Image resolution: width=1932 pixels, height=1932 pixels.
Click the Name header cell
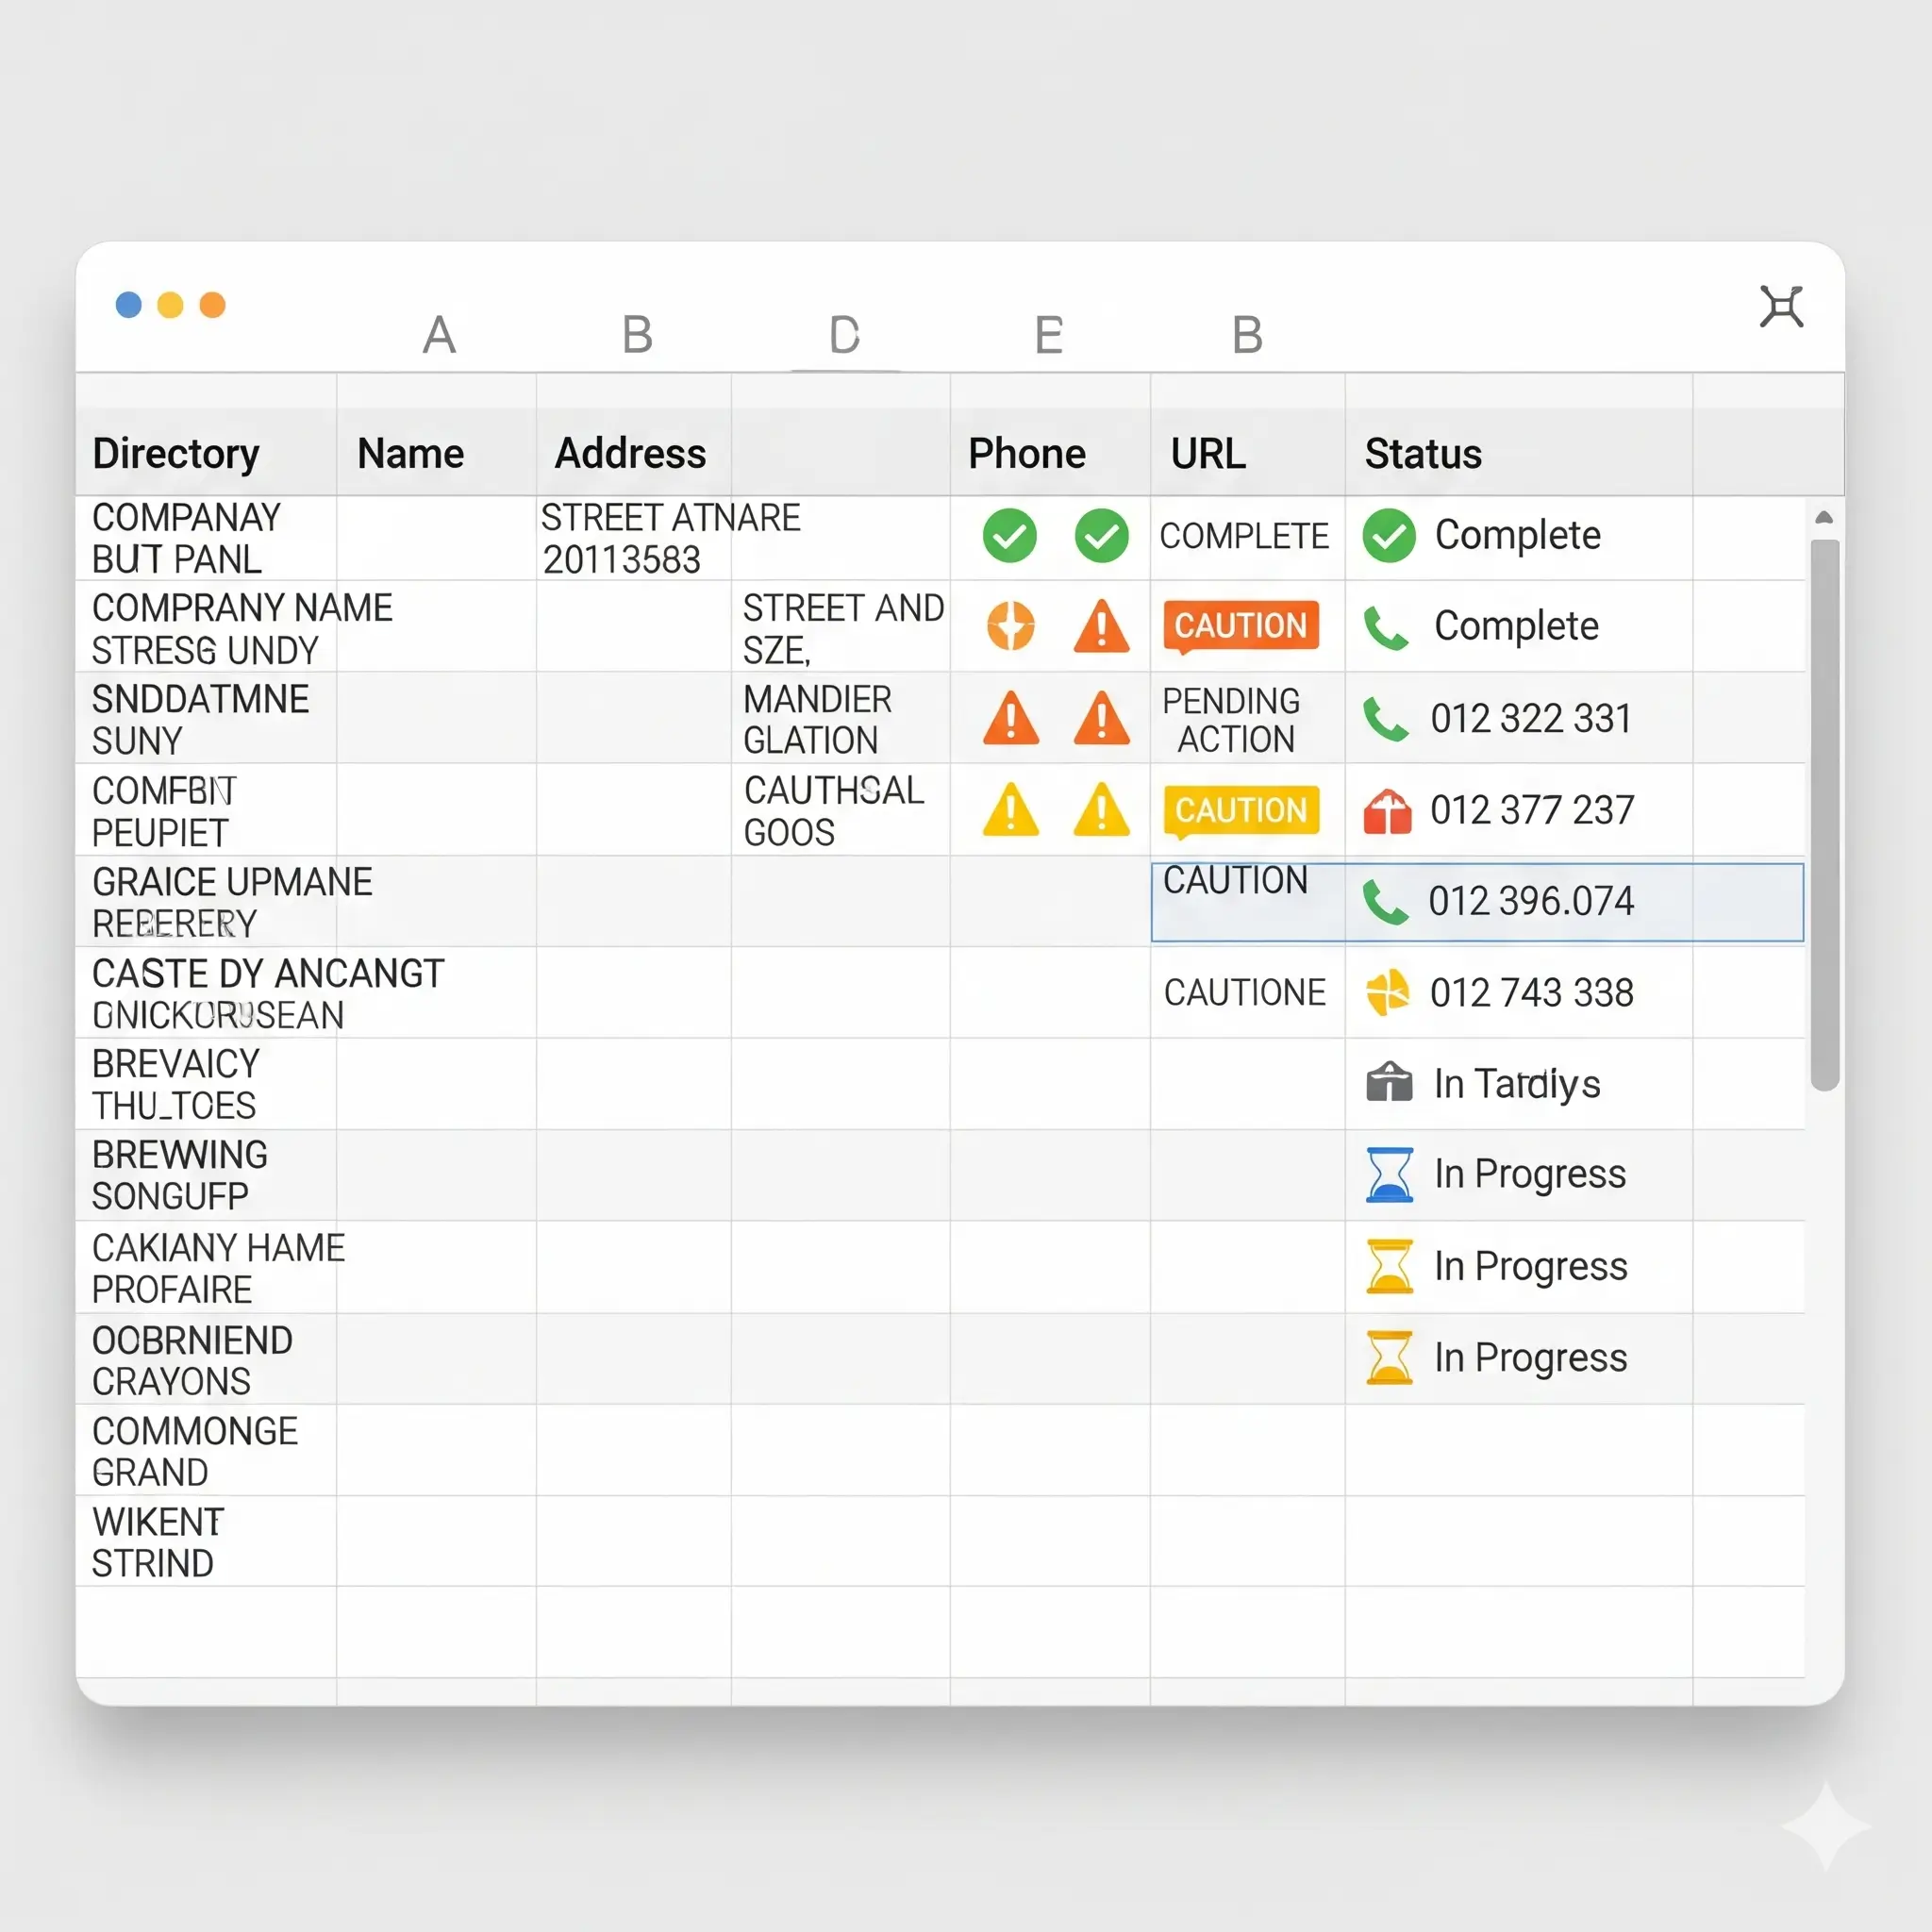coord(436,453)
